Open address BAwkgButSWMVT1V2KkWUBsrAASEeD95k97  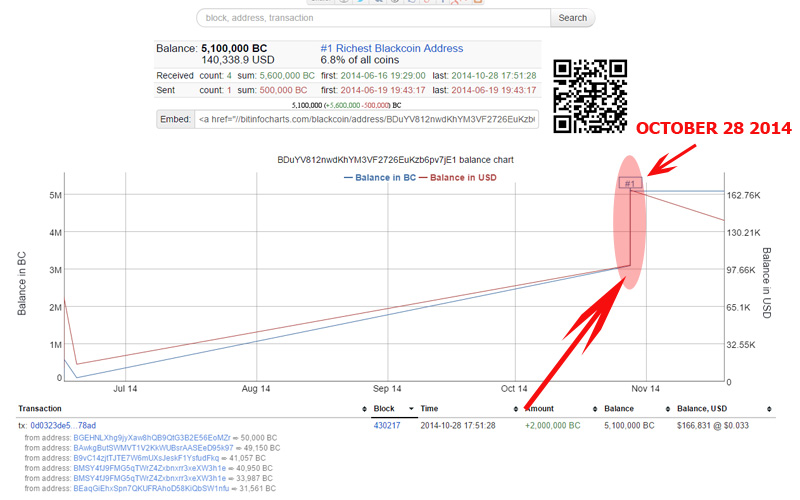(153, 448)
